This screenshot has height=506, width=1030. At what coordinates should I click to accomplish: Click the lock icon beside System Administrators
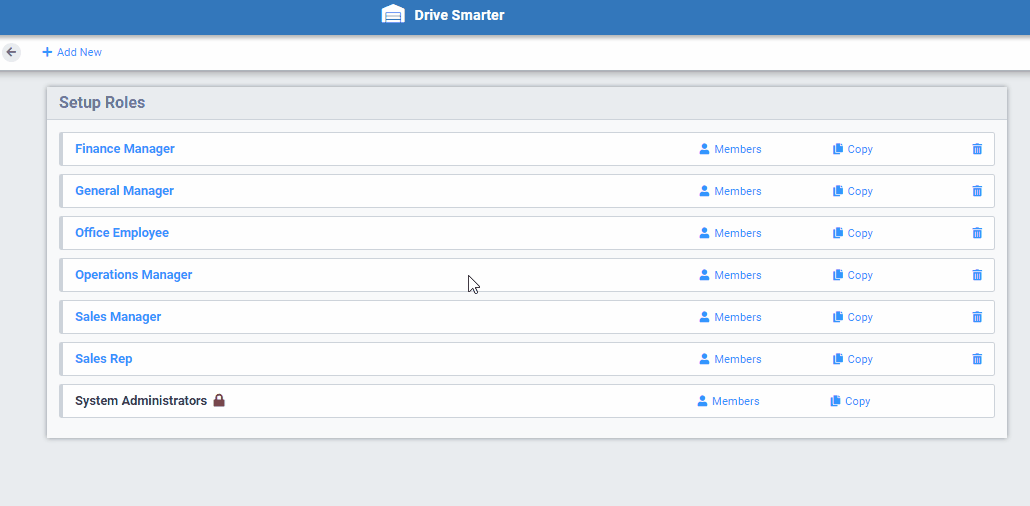[x=219, y=400]
